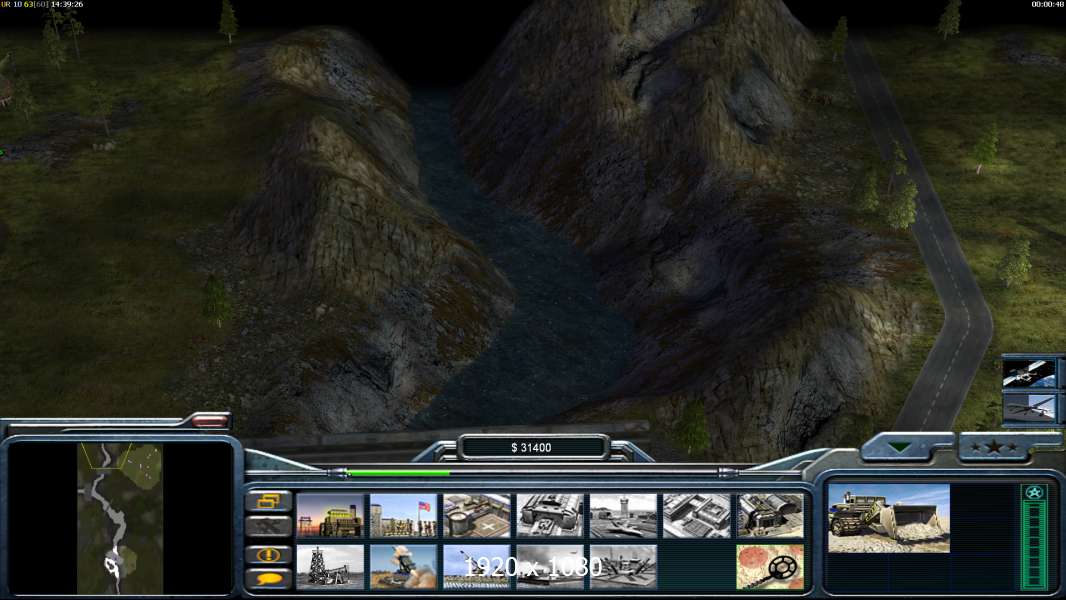This screenshot has height=600, width=1066.
Task: Click the last greyed-out icon in top row
Action: [x=770, y=516]
